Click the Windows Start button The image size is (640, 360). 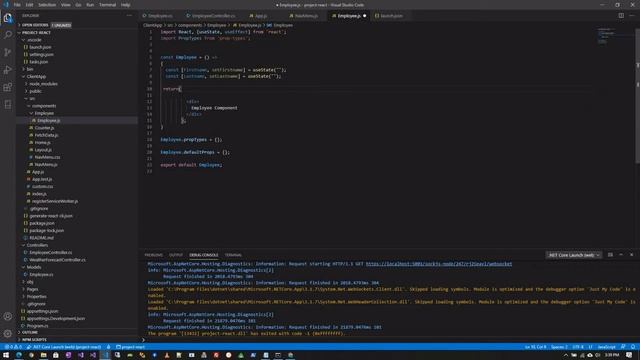point(6,355)
